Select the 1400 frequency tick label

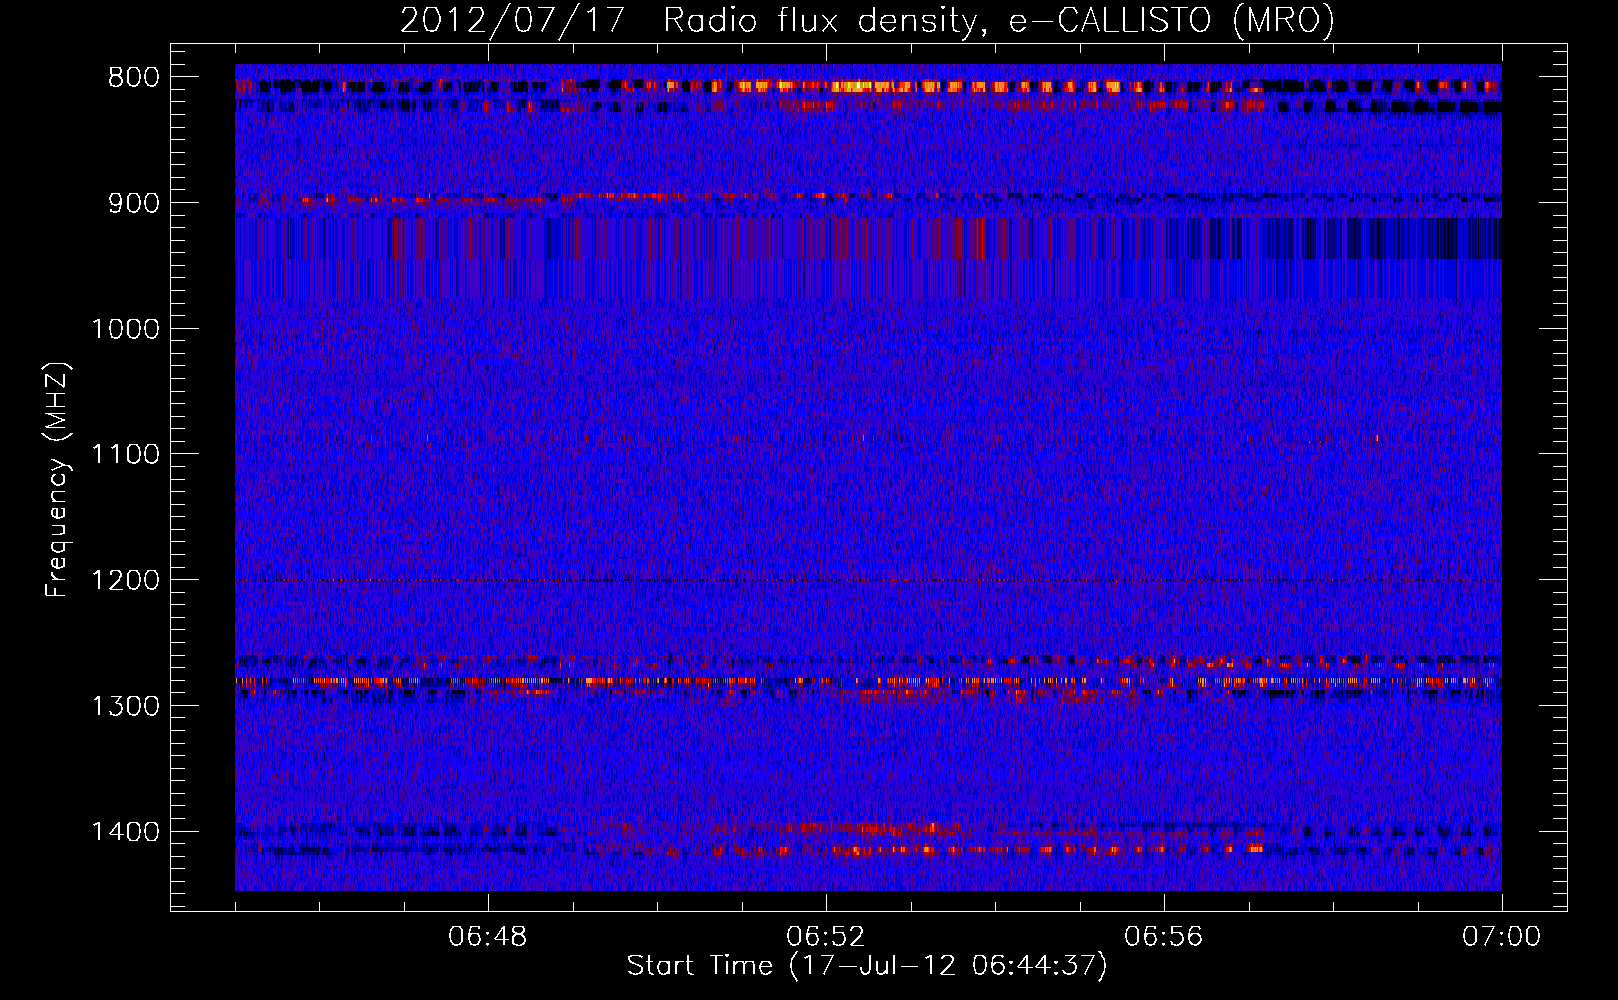click(x=125, y=832)
